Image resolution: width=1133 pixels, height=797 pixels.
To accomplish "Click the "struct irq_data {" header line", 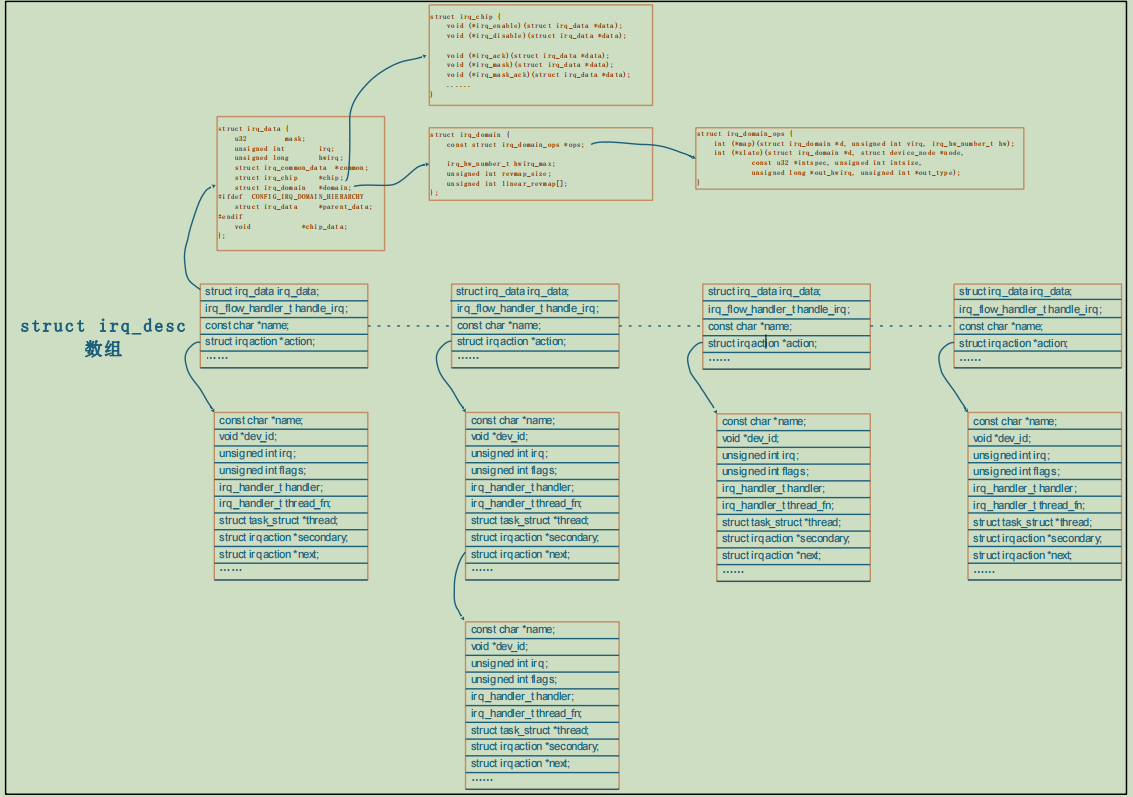I will coord(254,129).
